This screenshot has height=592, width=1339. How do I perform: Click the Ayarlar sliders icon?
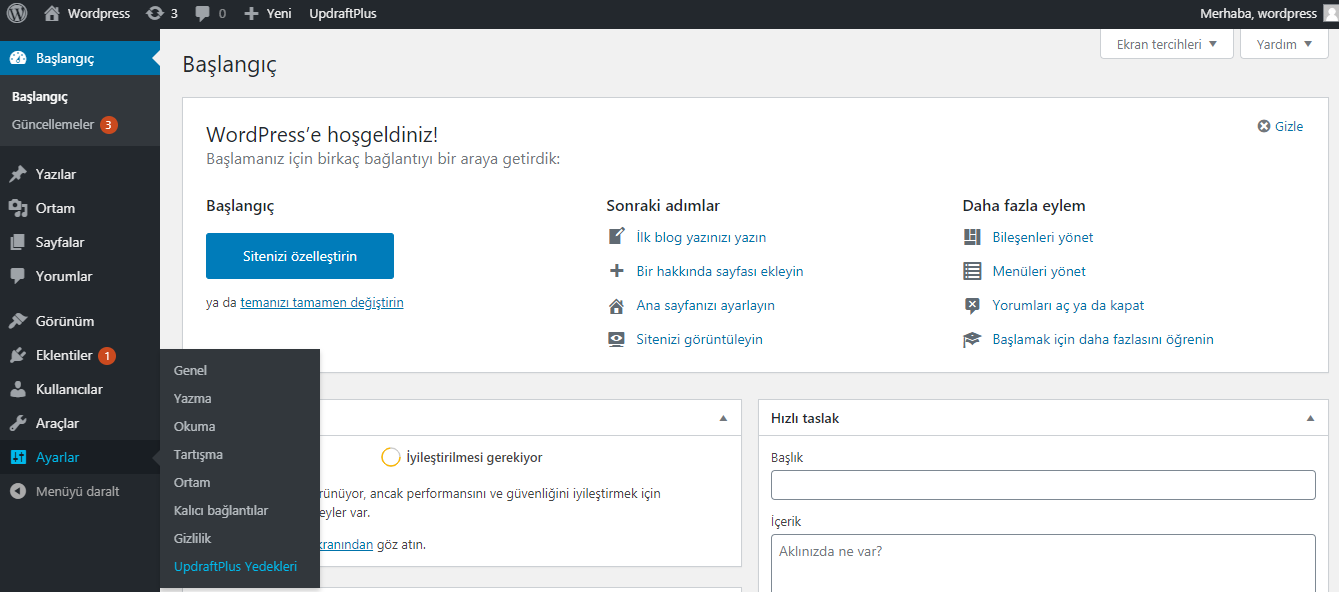(18, 457)
